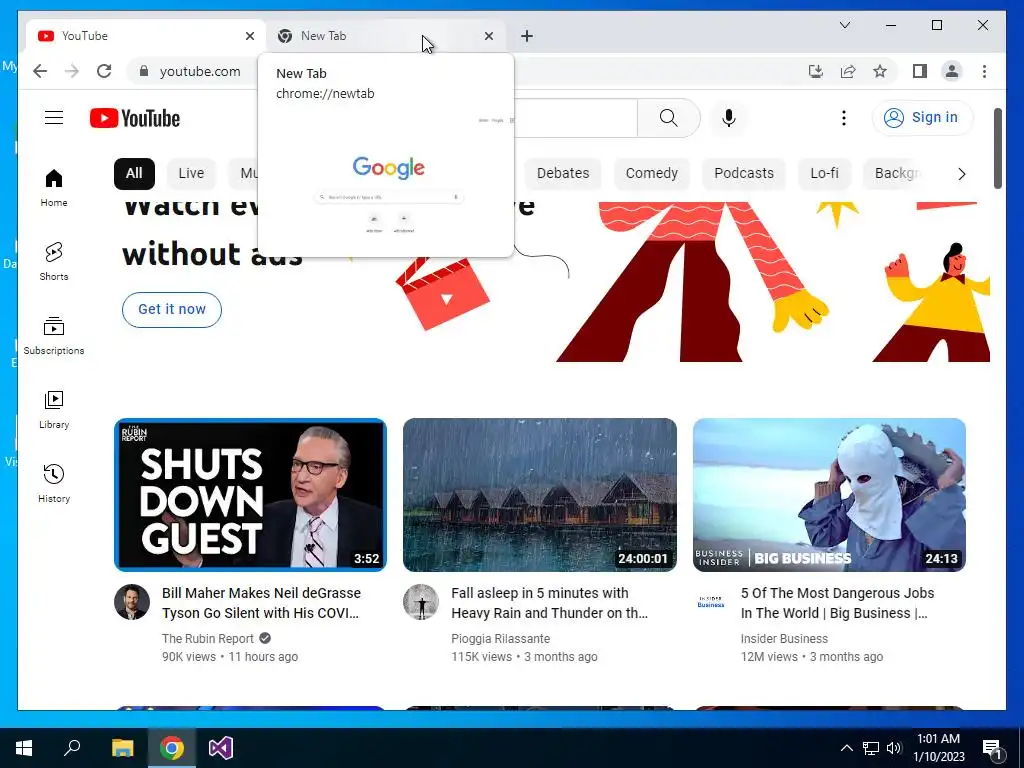Open volume control in system tray
Viewport: 1024px width, 768px height.
(894, 748)
